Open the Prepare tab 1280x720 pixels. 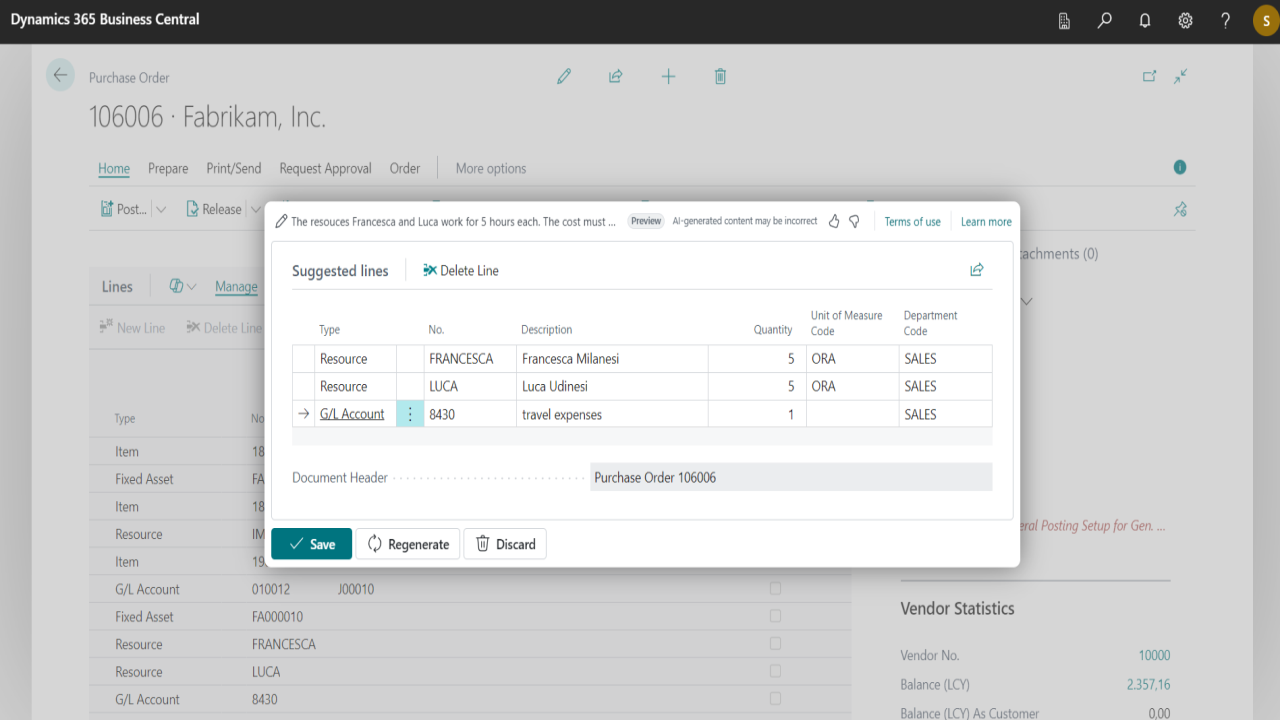[x=168, y=168]
